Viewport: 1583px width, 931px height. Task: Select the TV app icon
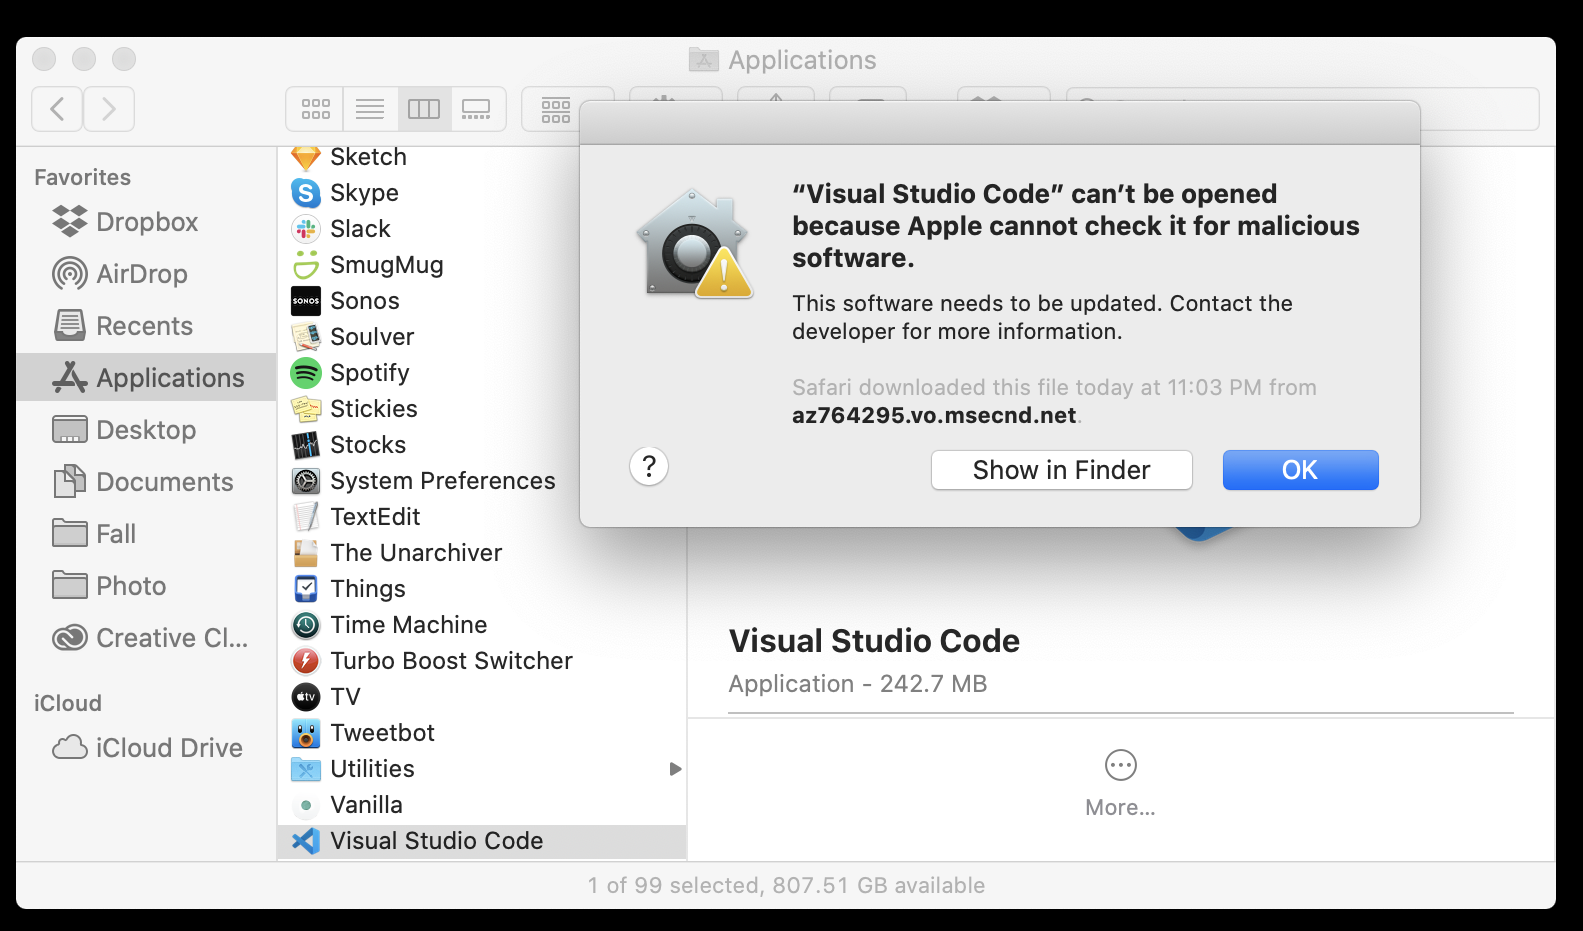pyautogui.click(x=306, y=697)
